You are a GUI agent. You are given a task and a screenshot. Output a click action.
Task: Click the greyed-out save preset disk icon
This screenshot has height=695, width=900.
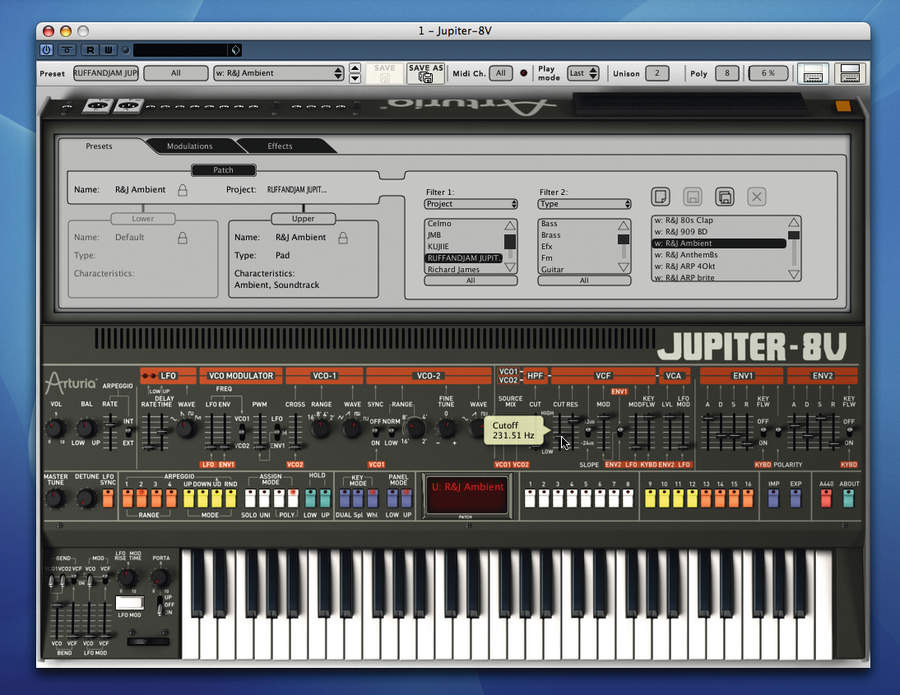point(693,196)
